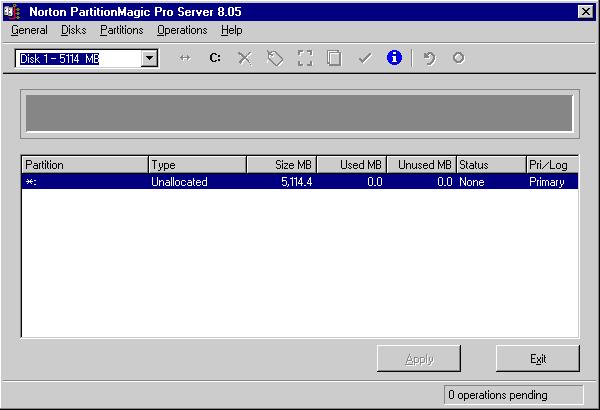Click the Apply button
Viewport: 600px width, 410px height.
(419, 359)
